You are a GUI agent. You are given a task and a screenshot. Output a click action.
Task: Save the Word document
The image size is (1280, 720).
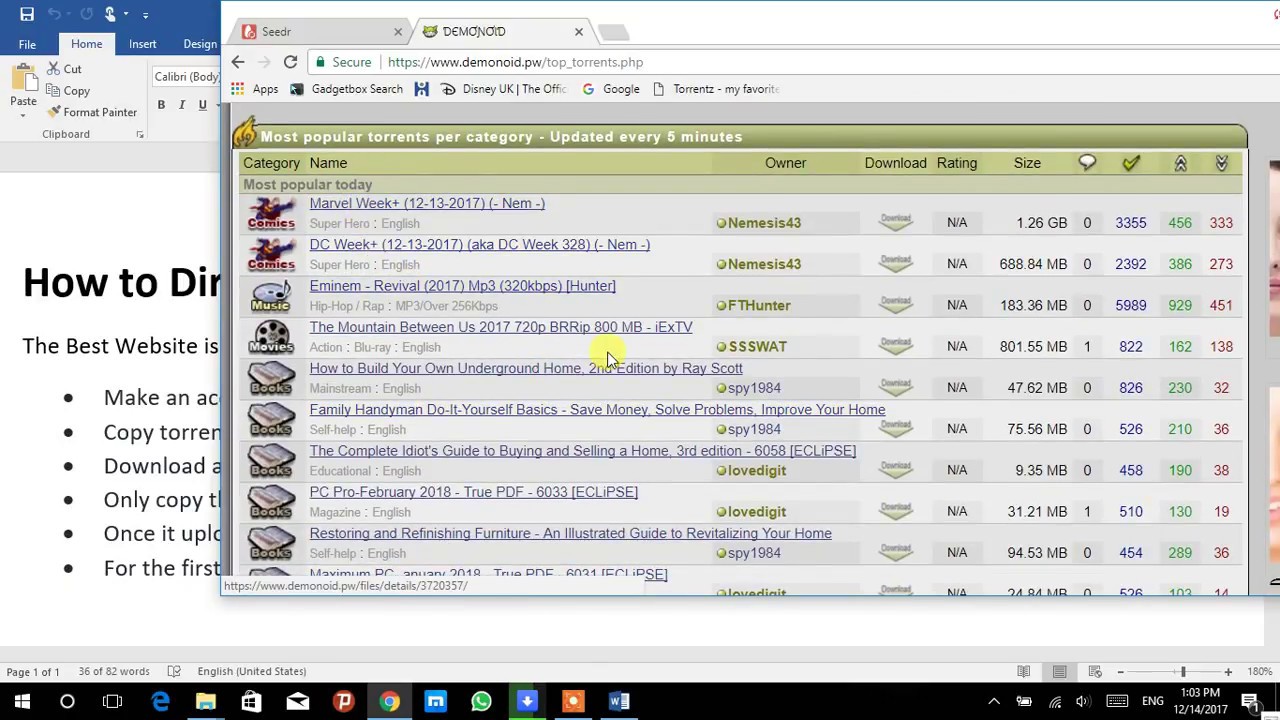coord(27,14)
